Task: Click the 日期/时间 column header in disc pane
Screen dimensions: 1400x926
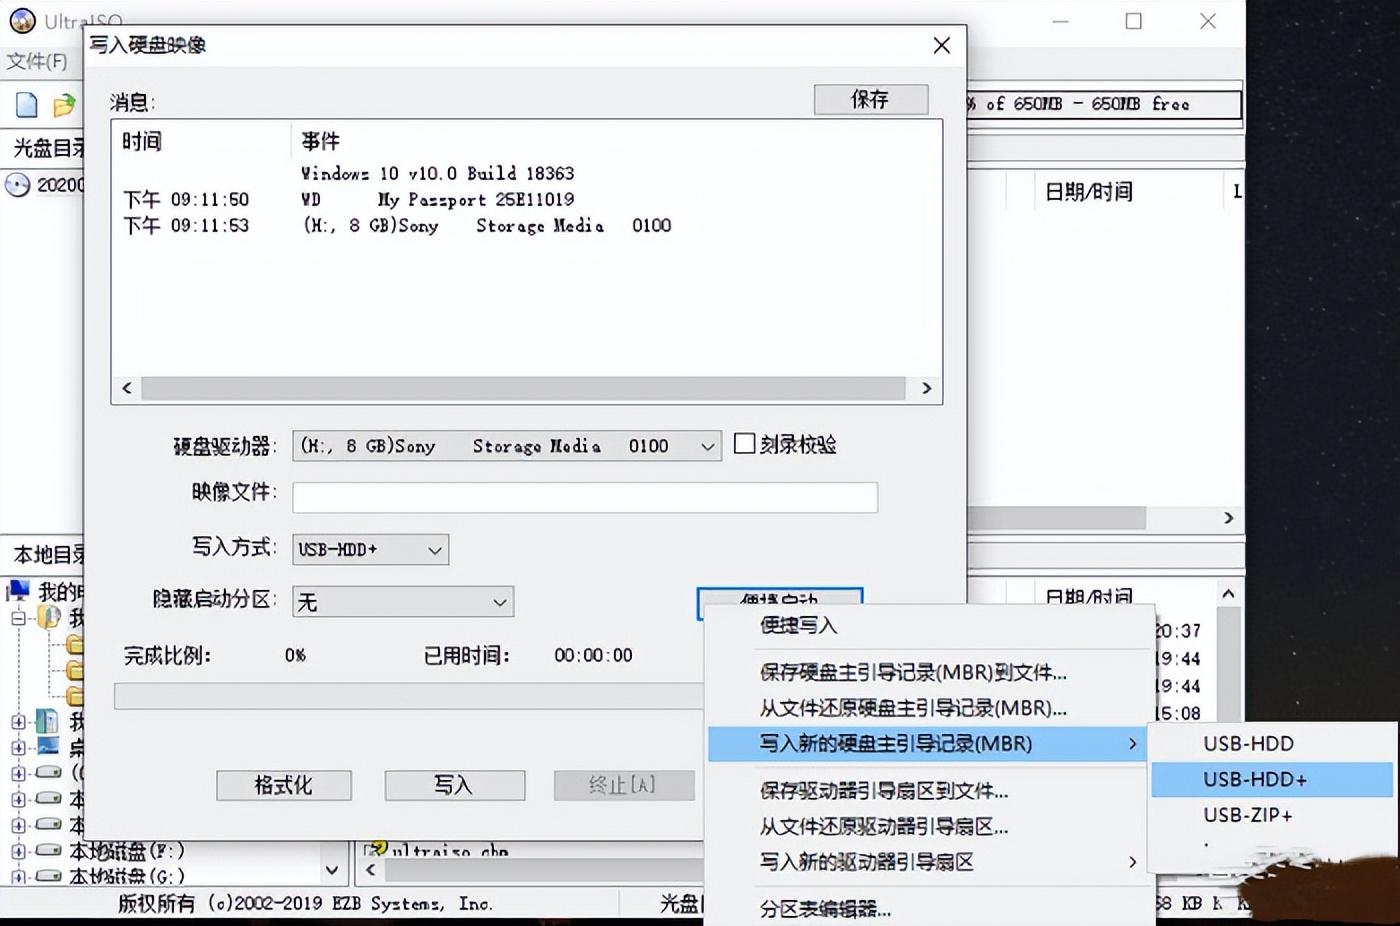Action: (x=1089, y=191)
